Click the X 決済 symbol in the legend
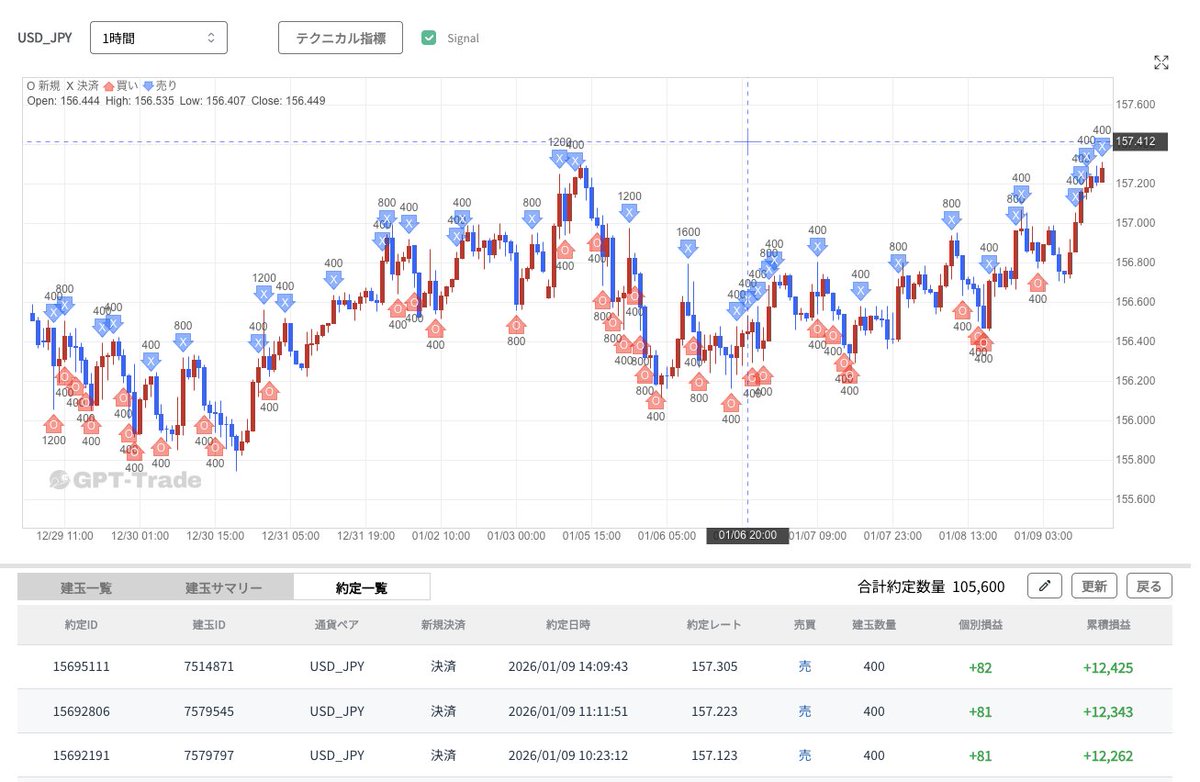This screenshot has width=1200, height=782. pyautogui.click(x=70, y=86)
